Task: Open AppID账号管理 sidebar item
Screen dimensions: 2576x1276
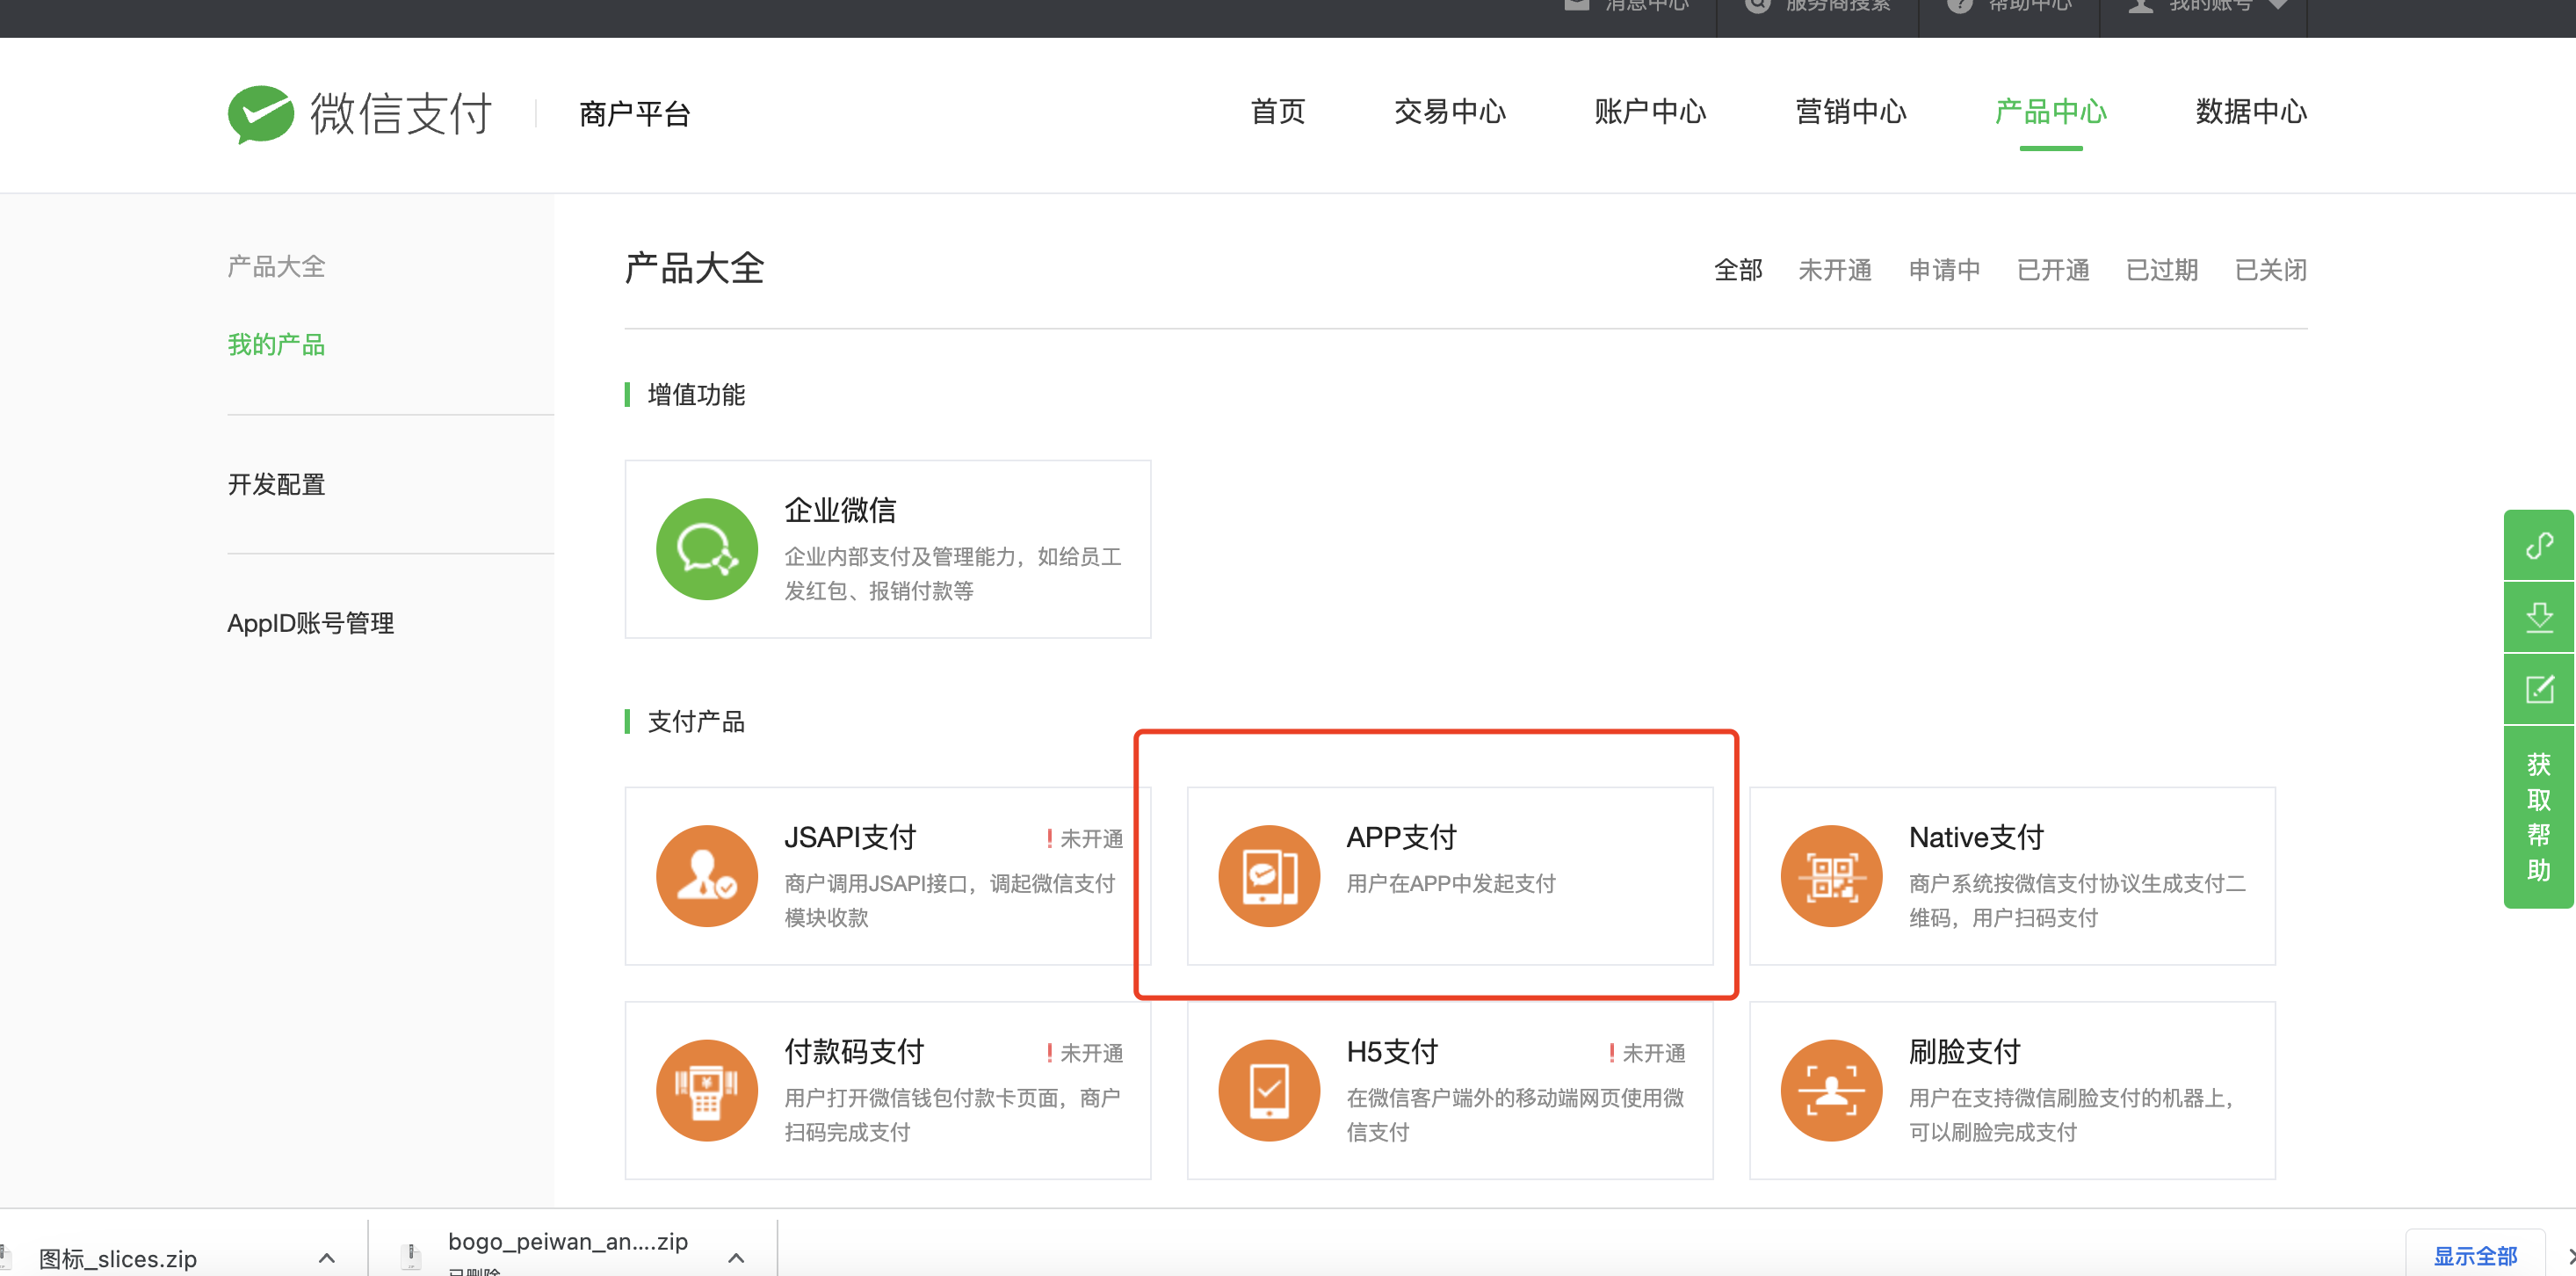Action: click(x=310, y=624)
